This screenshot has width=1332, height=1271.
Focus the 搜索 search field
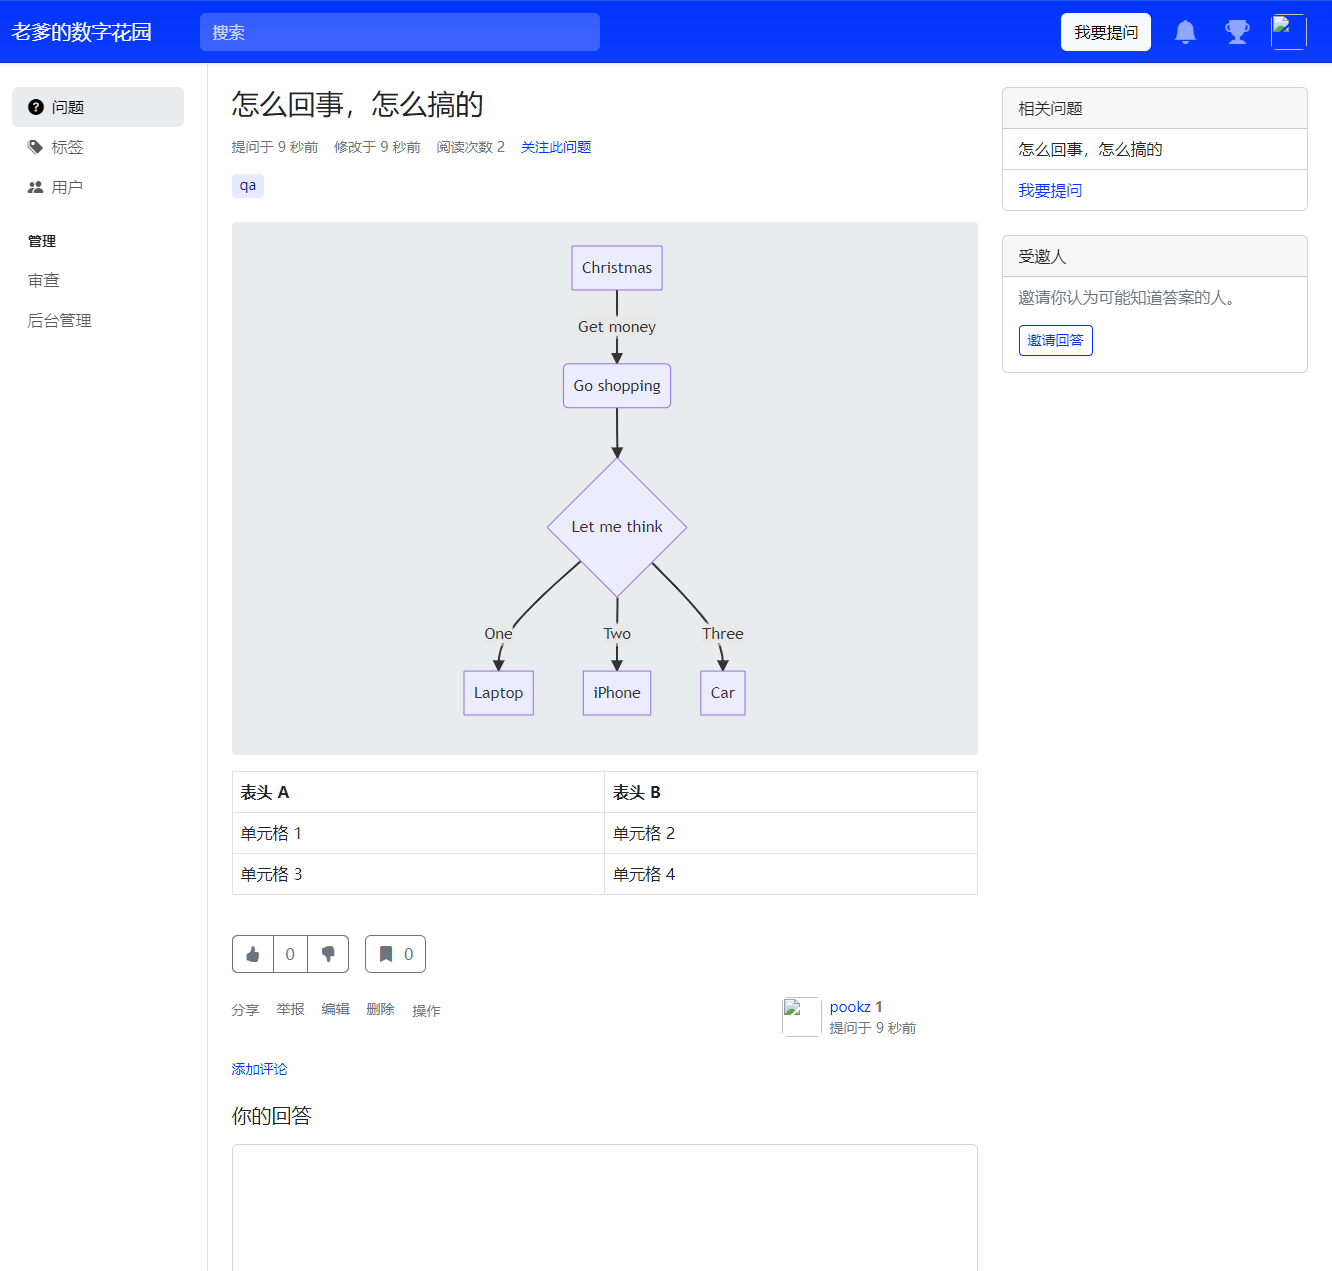click(399, 32)
